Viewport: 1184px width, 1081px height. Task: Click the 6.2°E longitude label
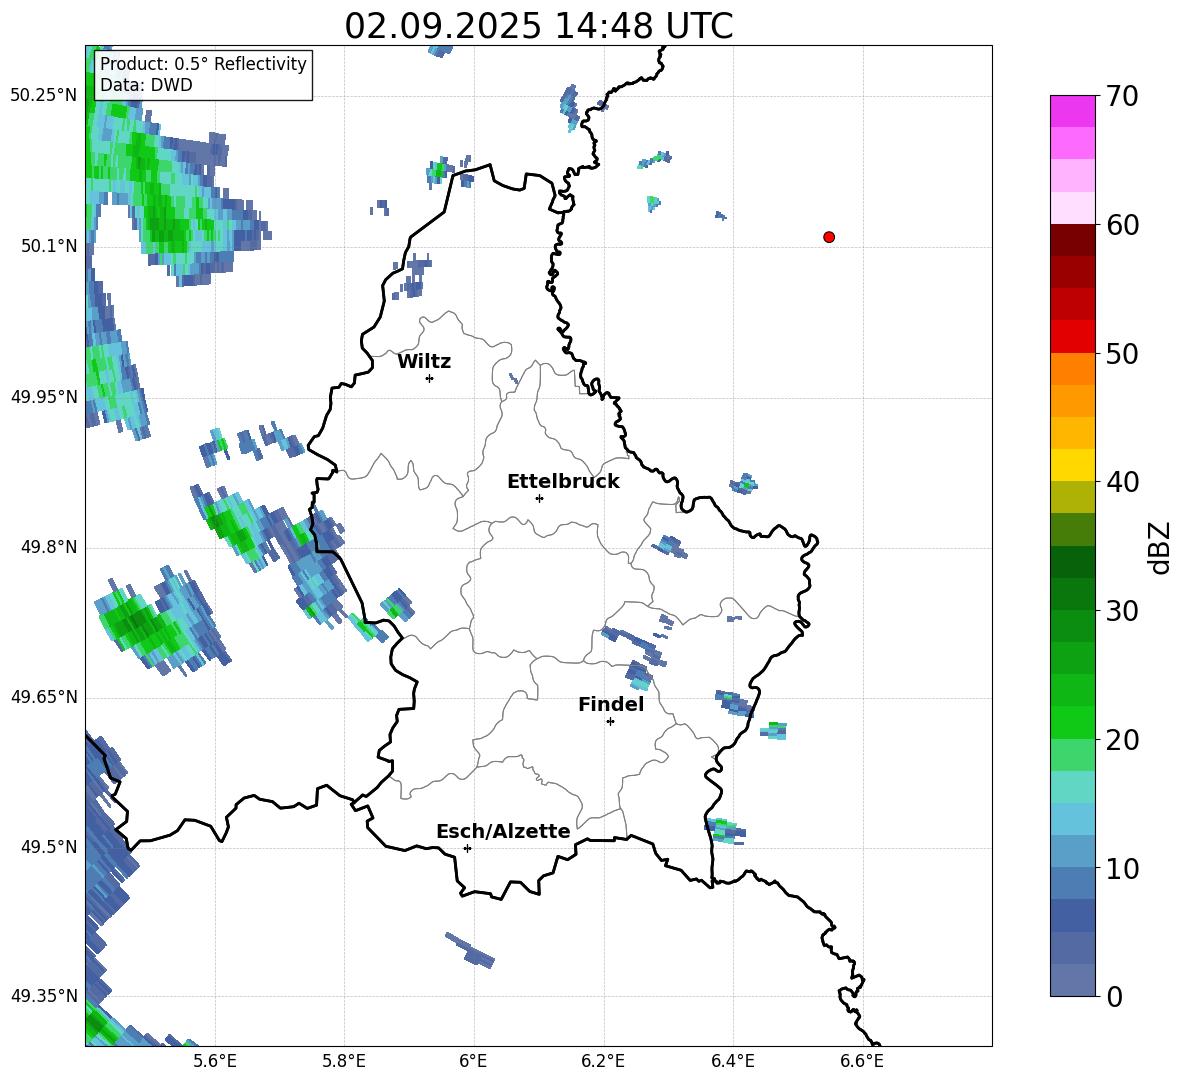click(x=603, y=1061)
